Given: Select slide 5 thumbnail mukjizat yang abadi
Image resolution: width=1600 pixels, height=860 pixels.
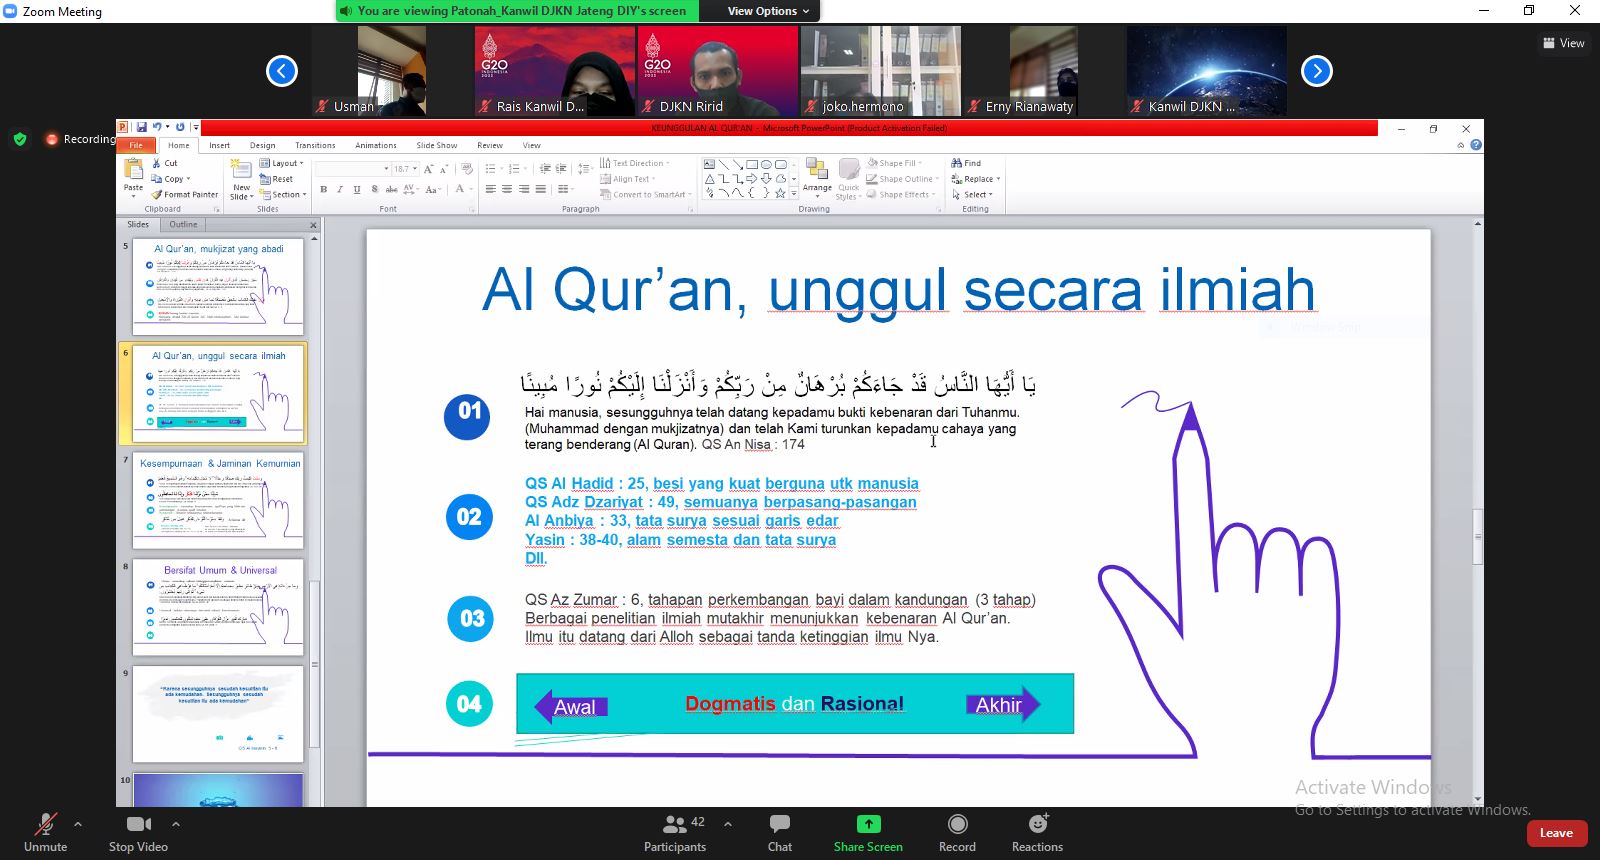Looking at the screenshot, I should (218, 286).
